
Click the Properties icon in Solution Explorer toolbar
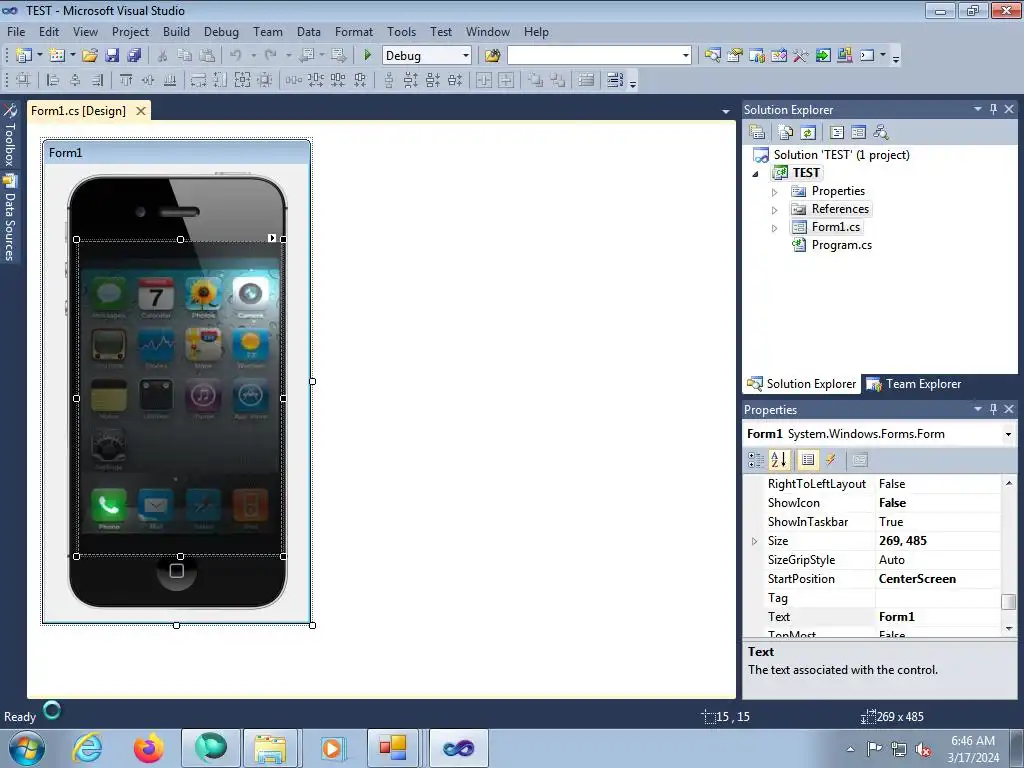[757, 133]
